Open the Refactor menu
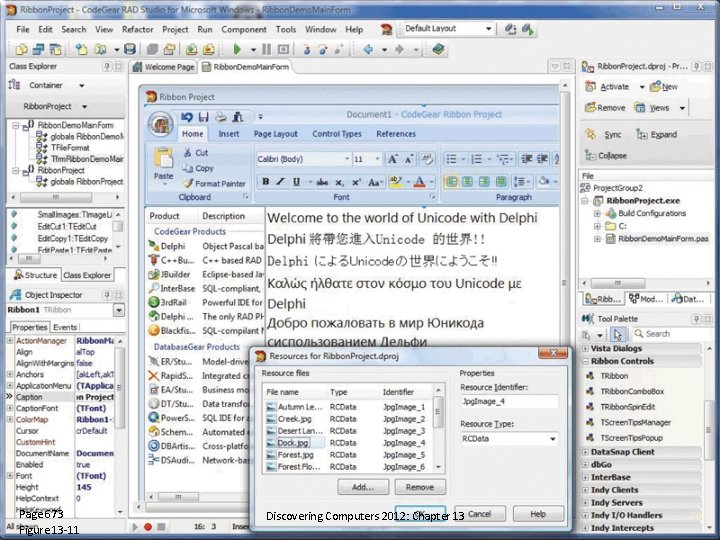 click(x=137, y=29)
